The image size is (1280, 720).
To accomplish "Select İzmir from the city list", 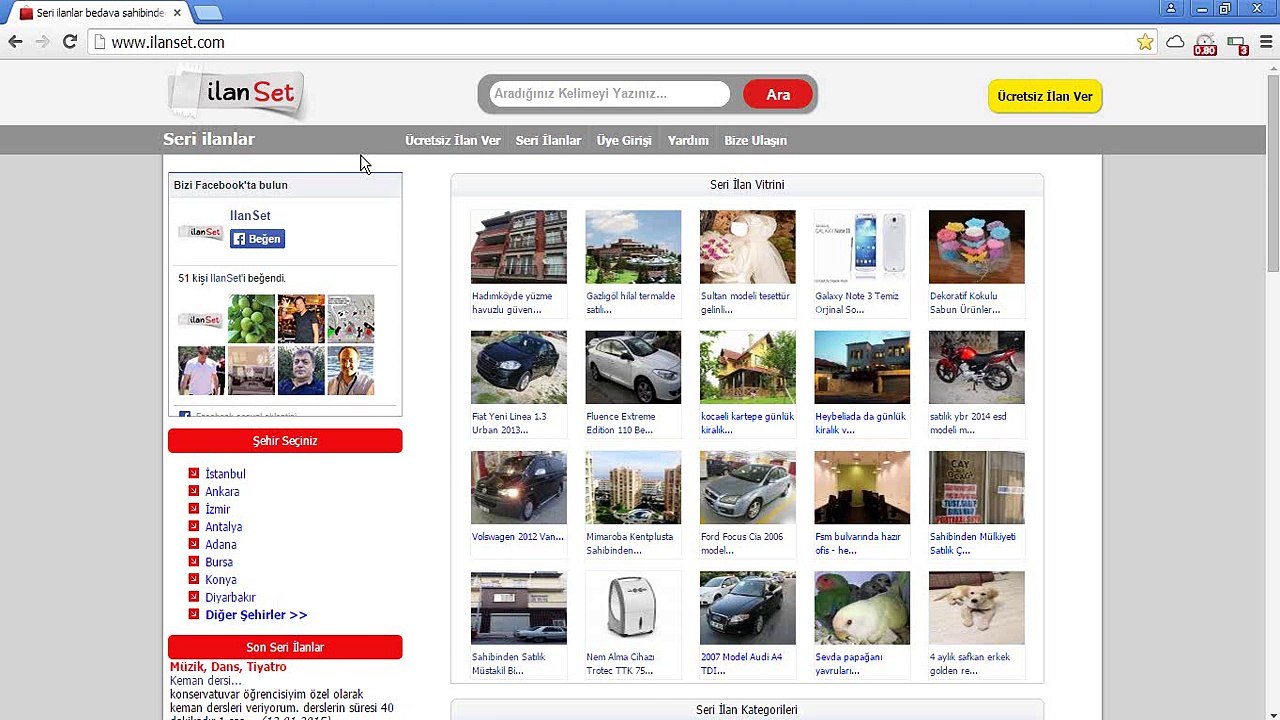I will pyautogui.click(x=217, y=509).
